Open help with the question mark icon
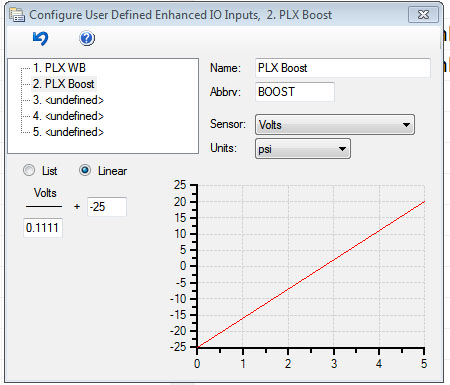The height and width of the screenshot is (385, 450). 87,38
